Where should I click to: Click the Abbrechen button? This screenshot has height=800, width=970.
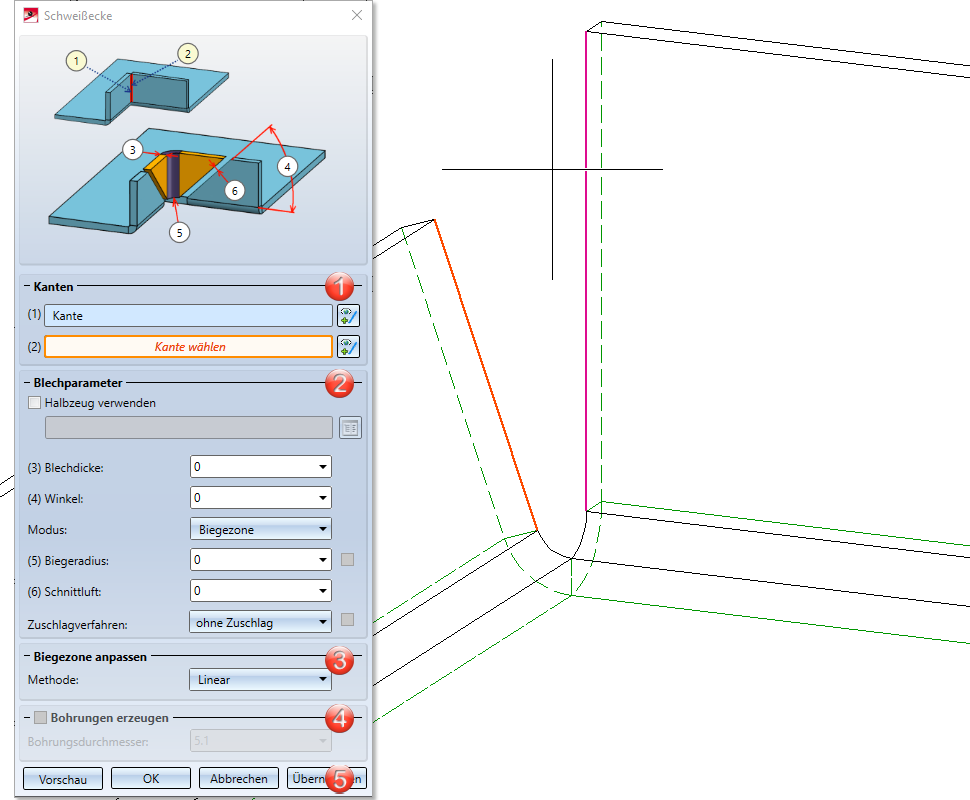239,778
